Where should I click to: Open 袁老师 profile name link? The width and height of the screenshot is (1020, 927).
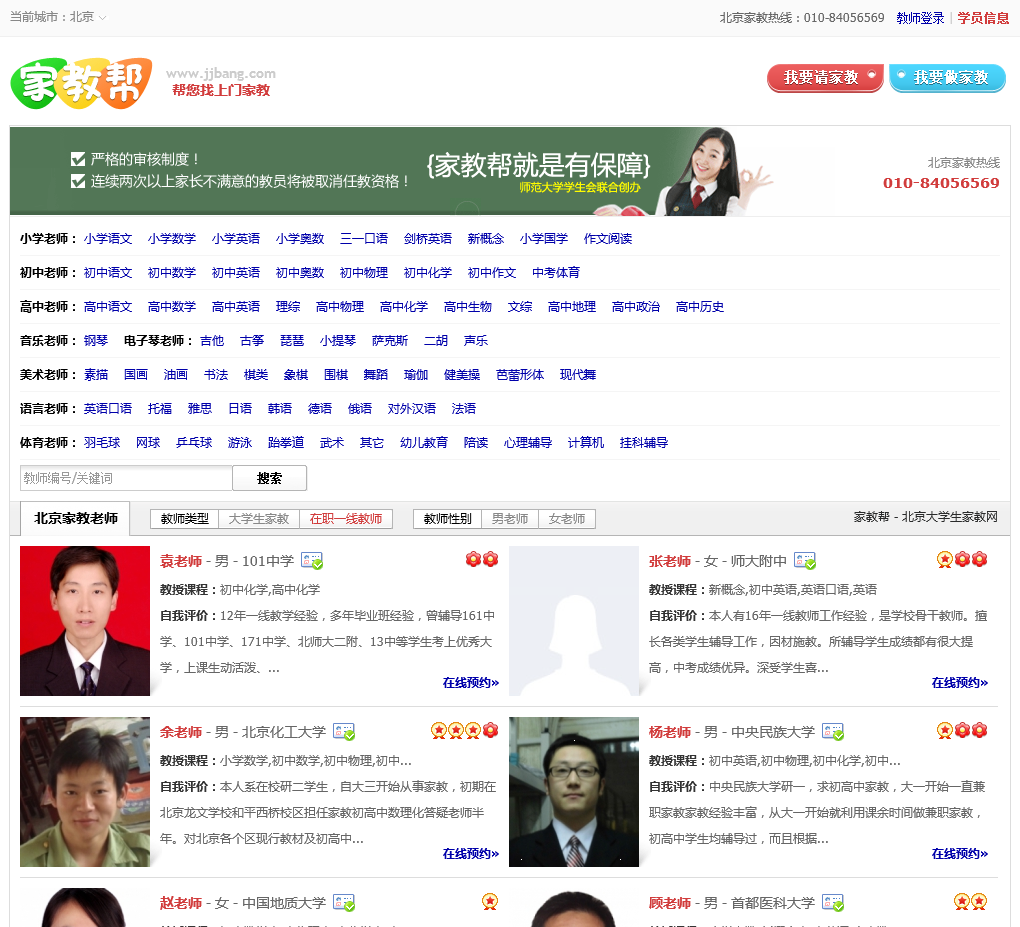tap(181, 561)
